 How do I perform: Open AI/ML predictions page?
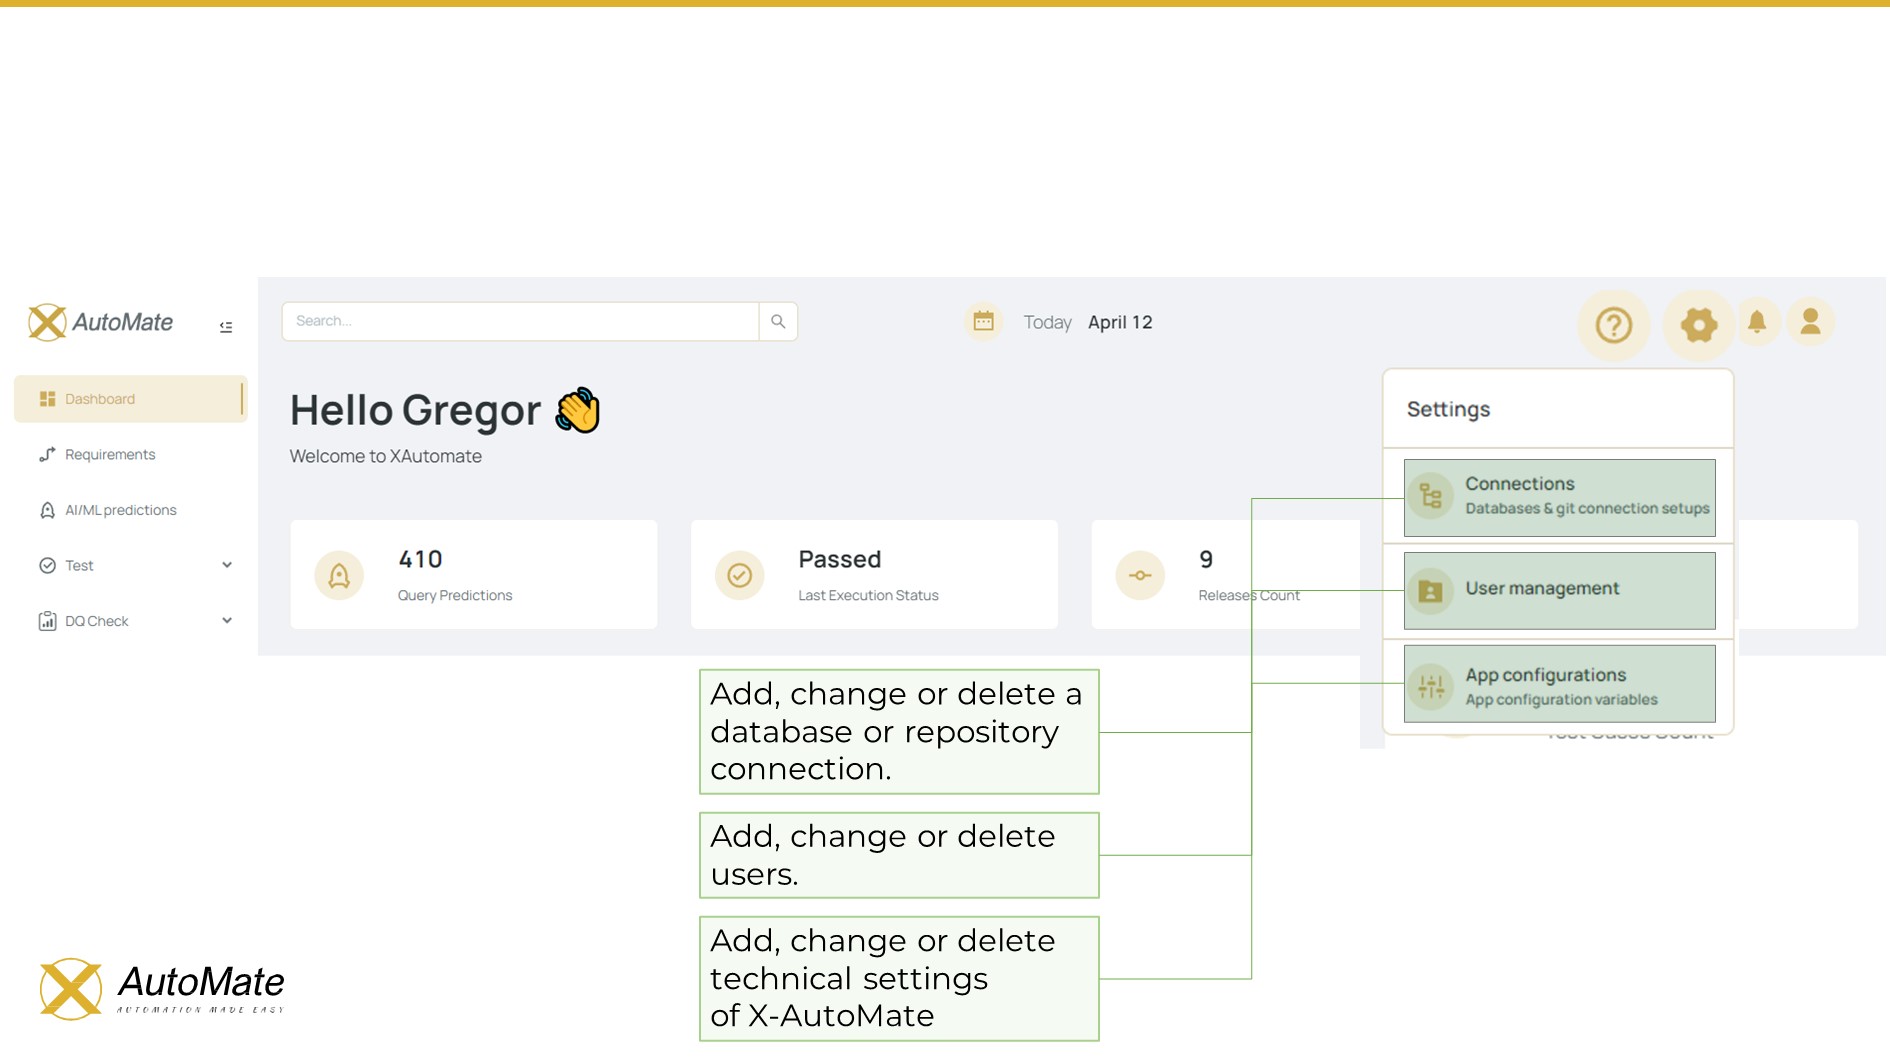[120, 510]
